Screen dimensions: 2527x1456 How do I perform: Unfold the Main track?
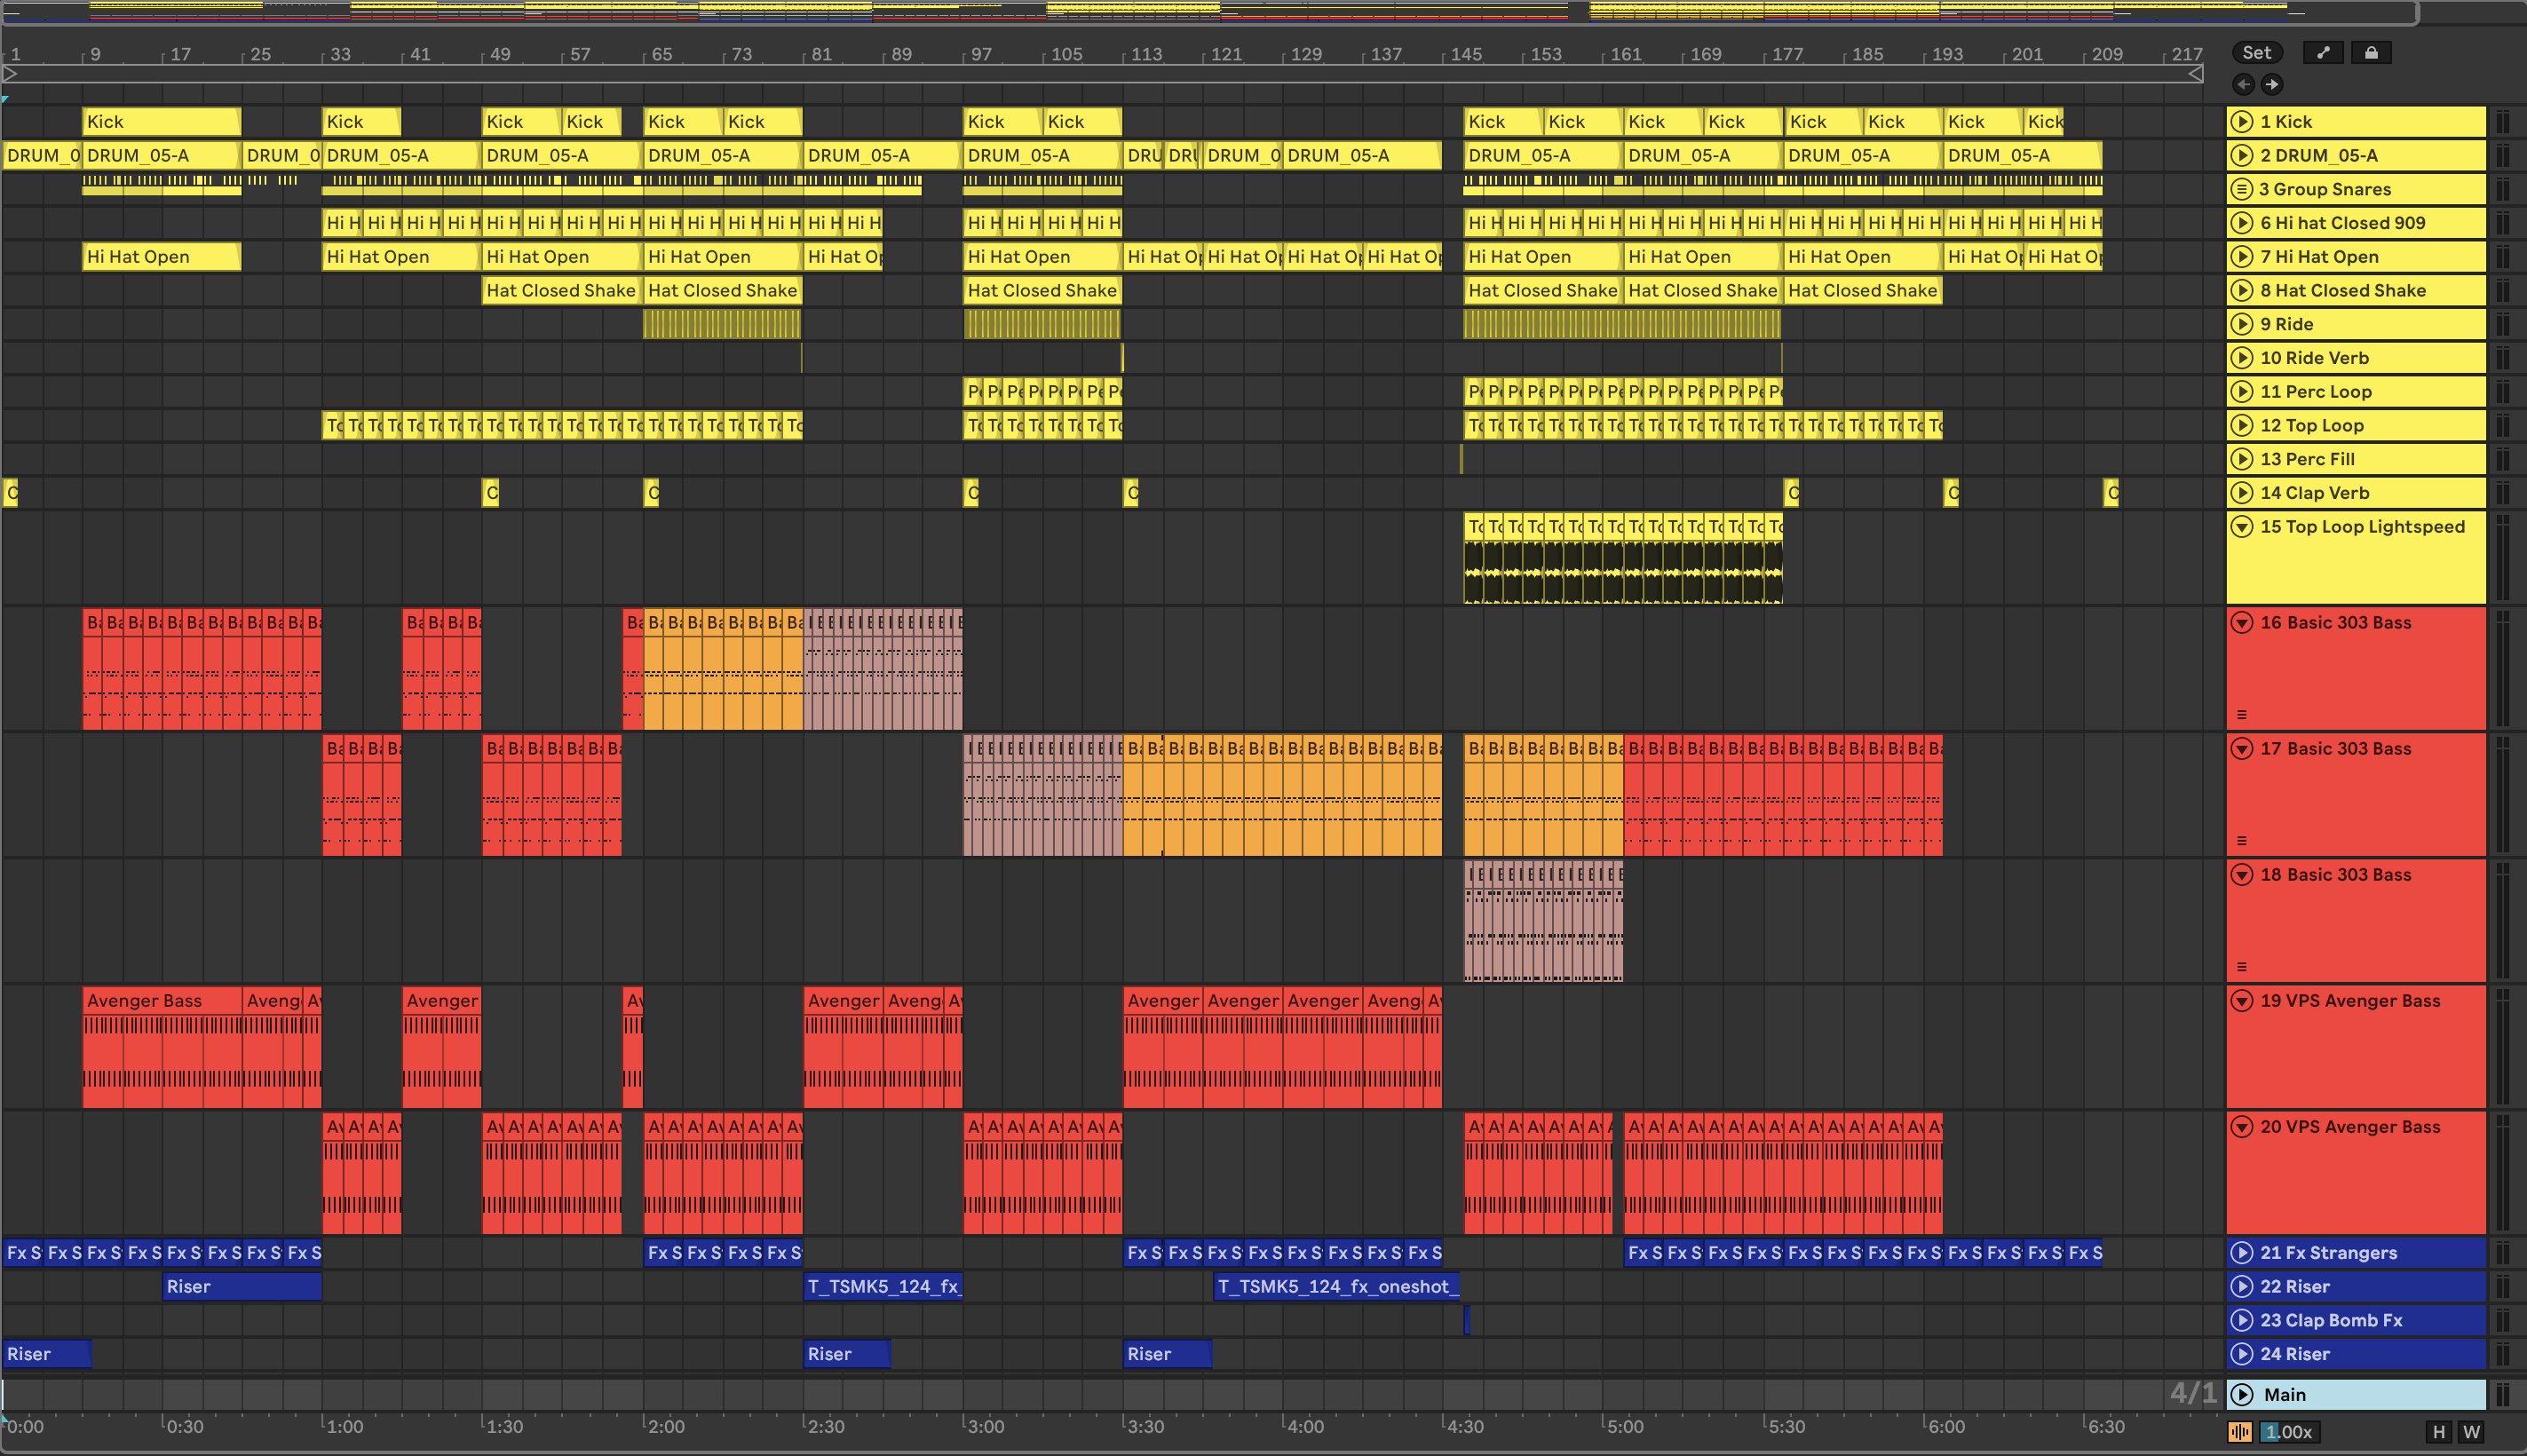point(2243,1395)
